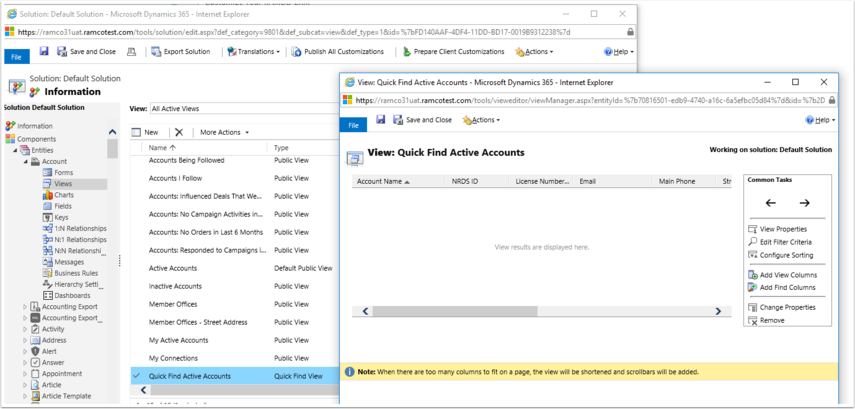
Task: Toggle the checkmark for Quick Find Active Accounts row
Action: (x=136, y=376)
